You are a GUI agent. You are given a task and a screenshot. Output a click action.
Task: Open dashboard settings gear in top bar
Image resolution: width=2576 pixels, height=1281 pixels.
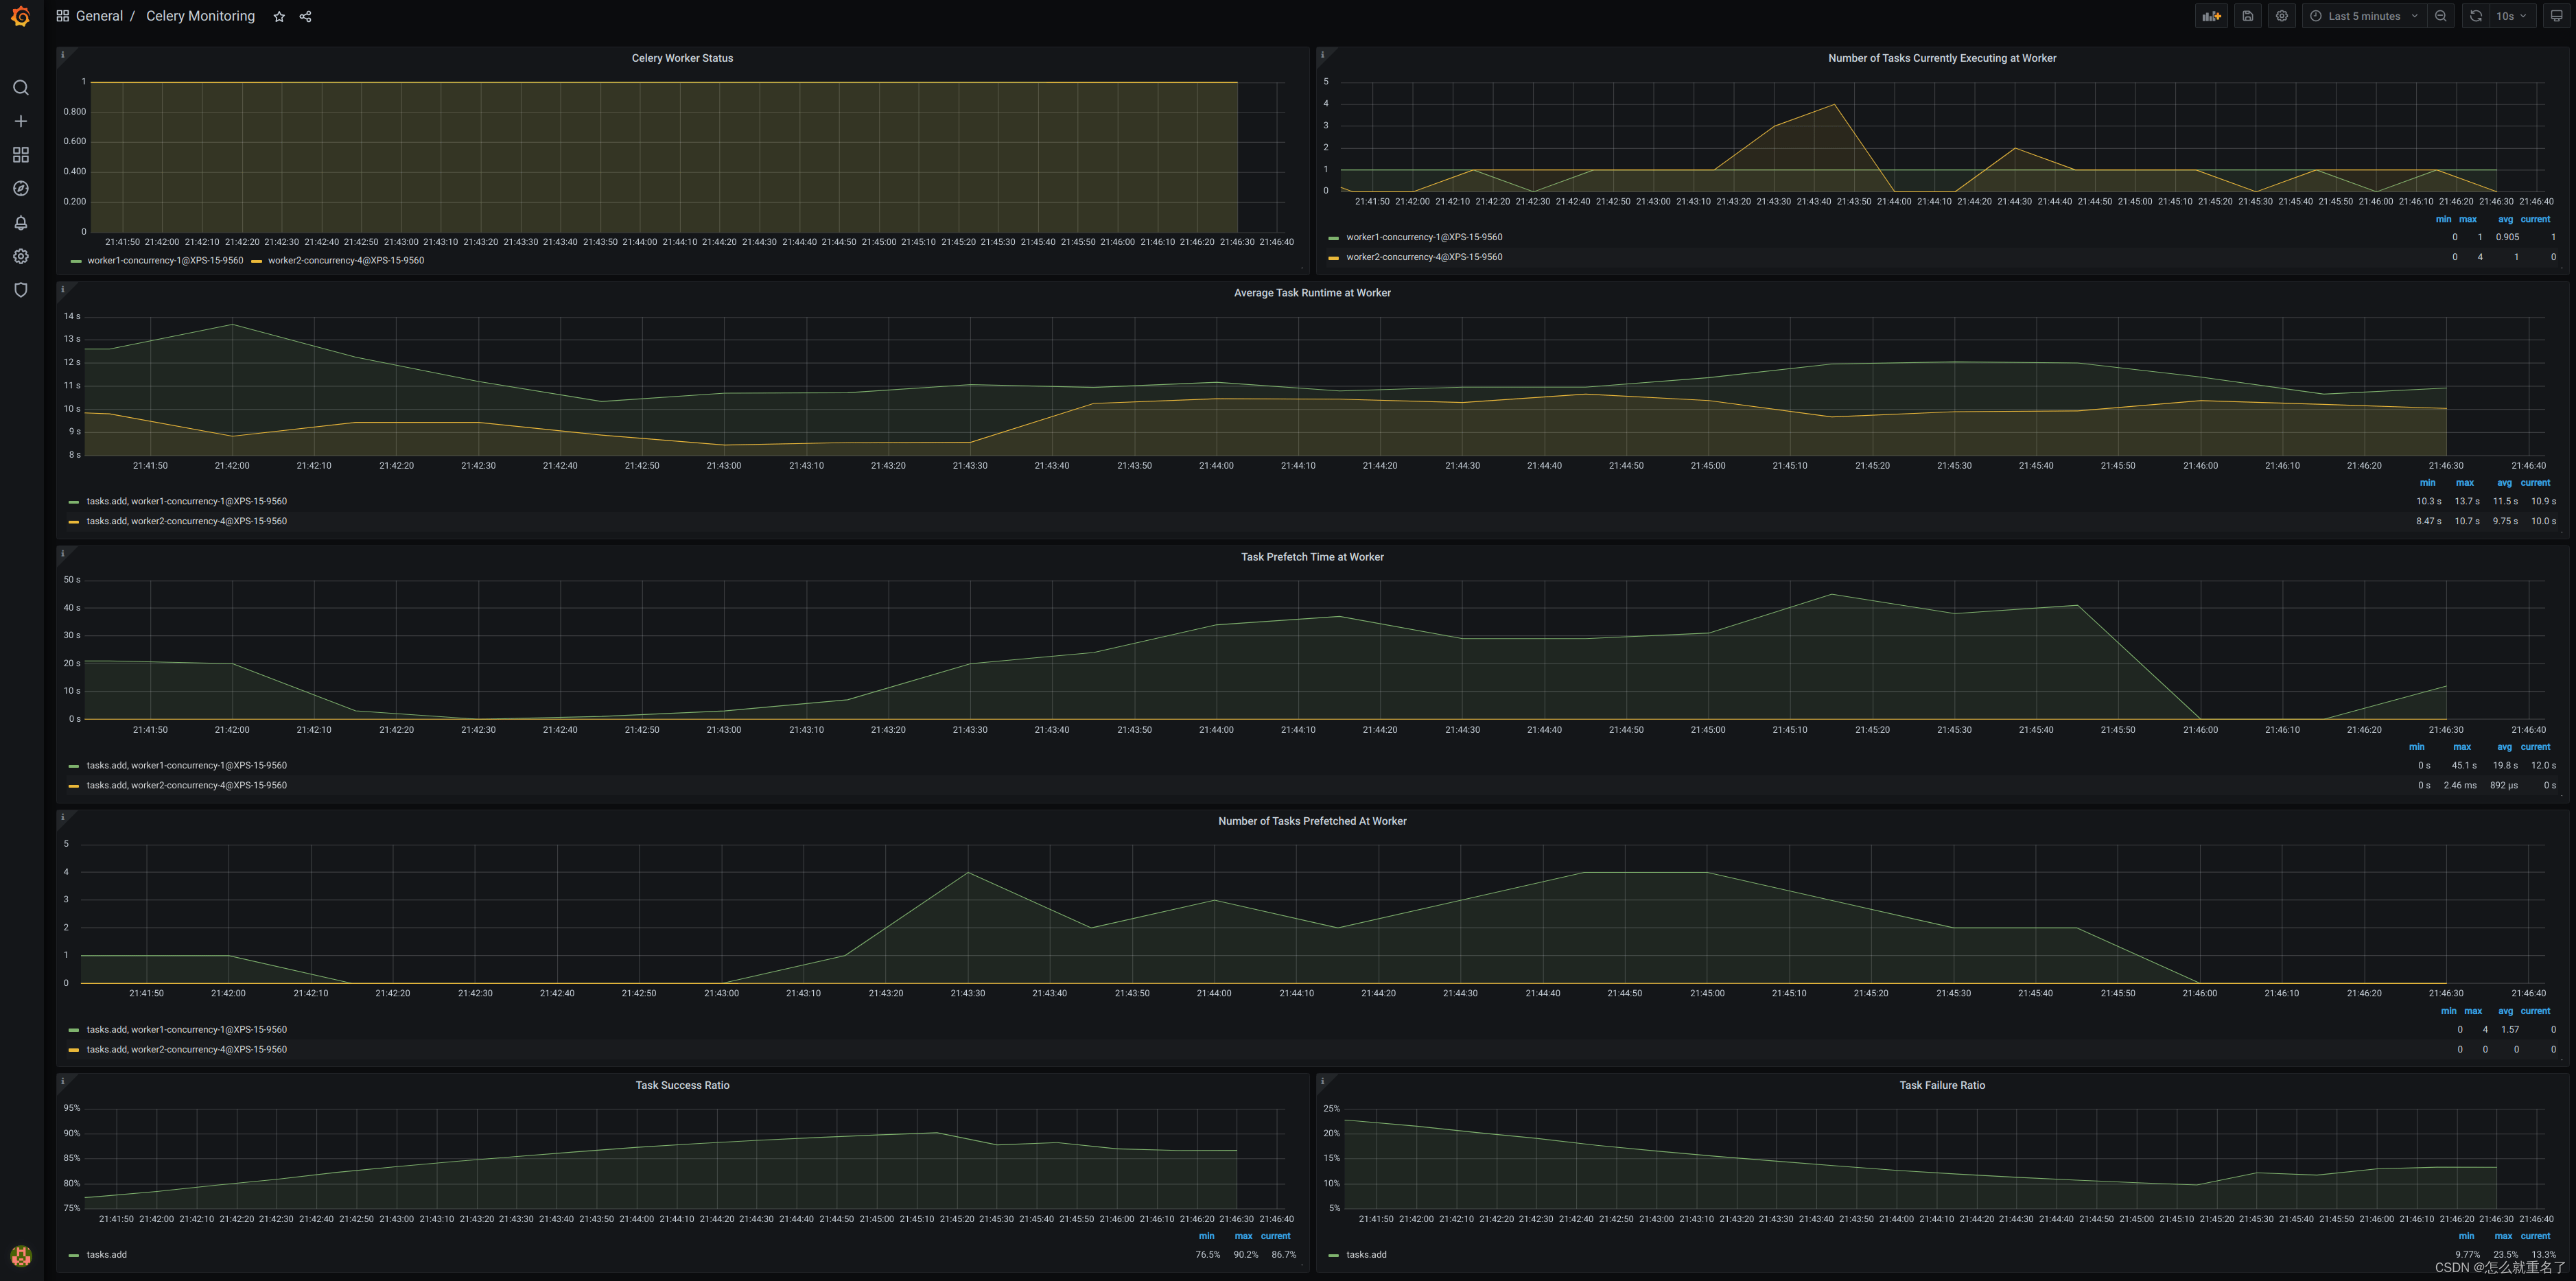[2281, 16]
